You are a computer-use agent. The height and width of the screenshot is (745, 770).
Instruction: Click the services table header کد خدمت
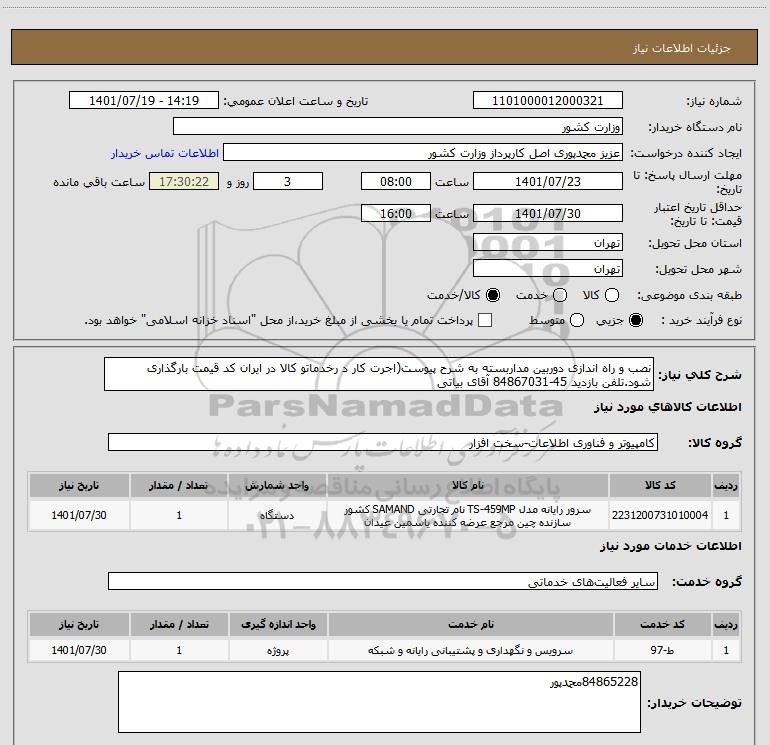point(662,624)
